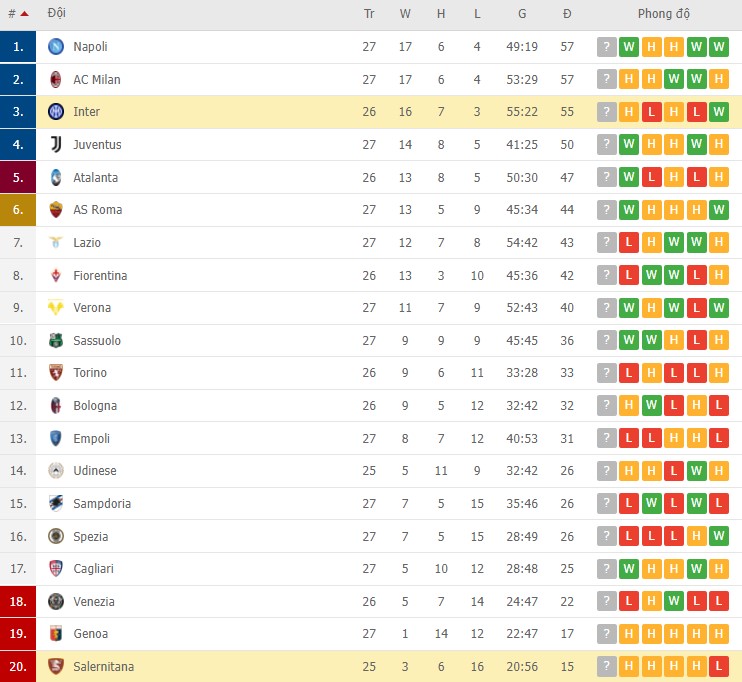
Task: Sort table by the W wins column
Action: point(405,14)
